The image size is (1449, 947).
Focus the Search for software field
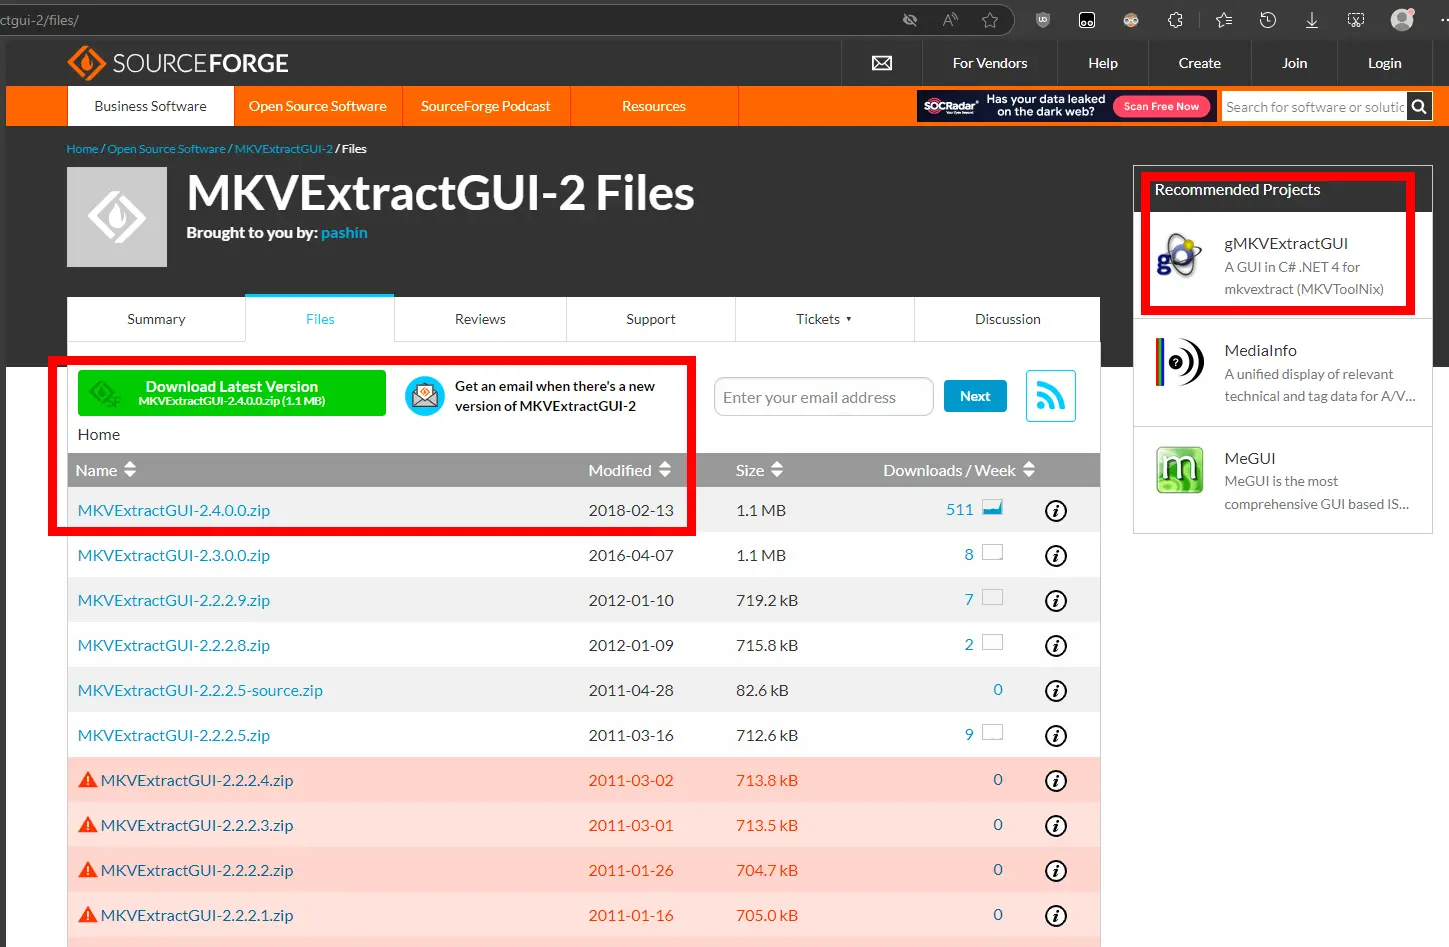1314,106
